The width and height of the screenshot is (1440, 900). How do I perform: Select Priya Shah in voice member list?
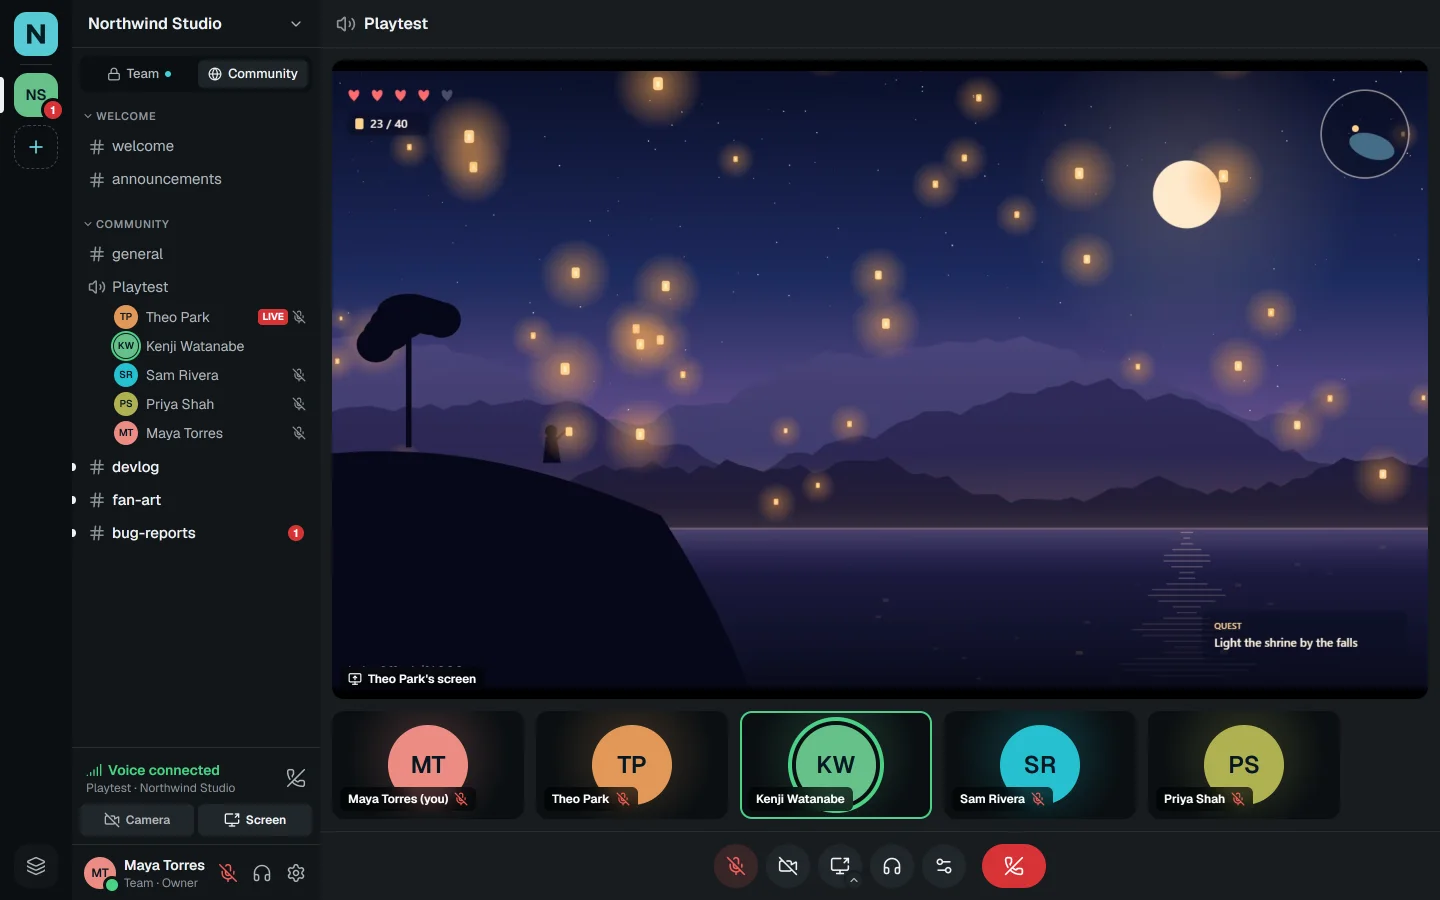coord(209,404)
